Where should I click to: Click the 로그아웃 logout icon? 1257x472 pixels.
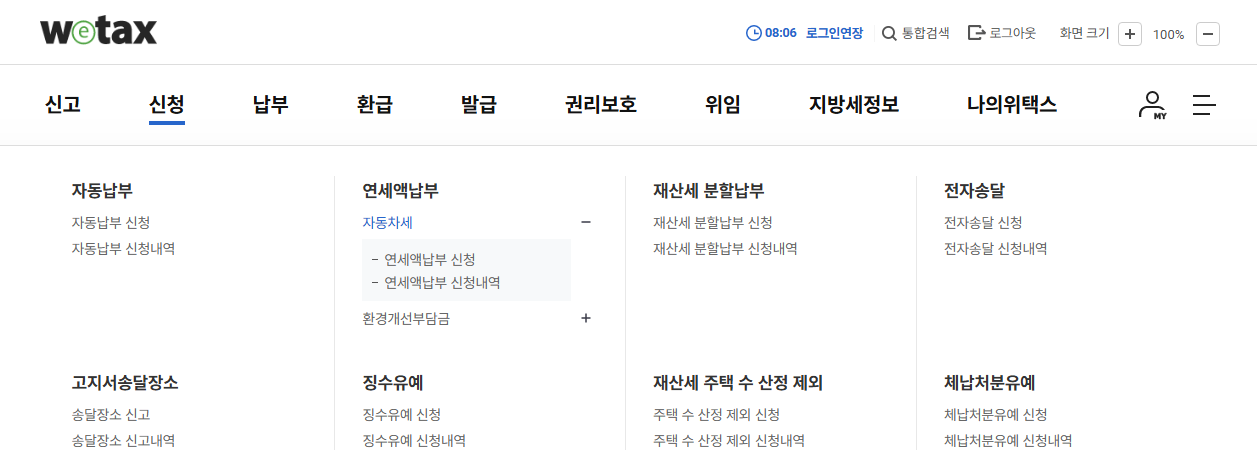point(977,33)
